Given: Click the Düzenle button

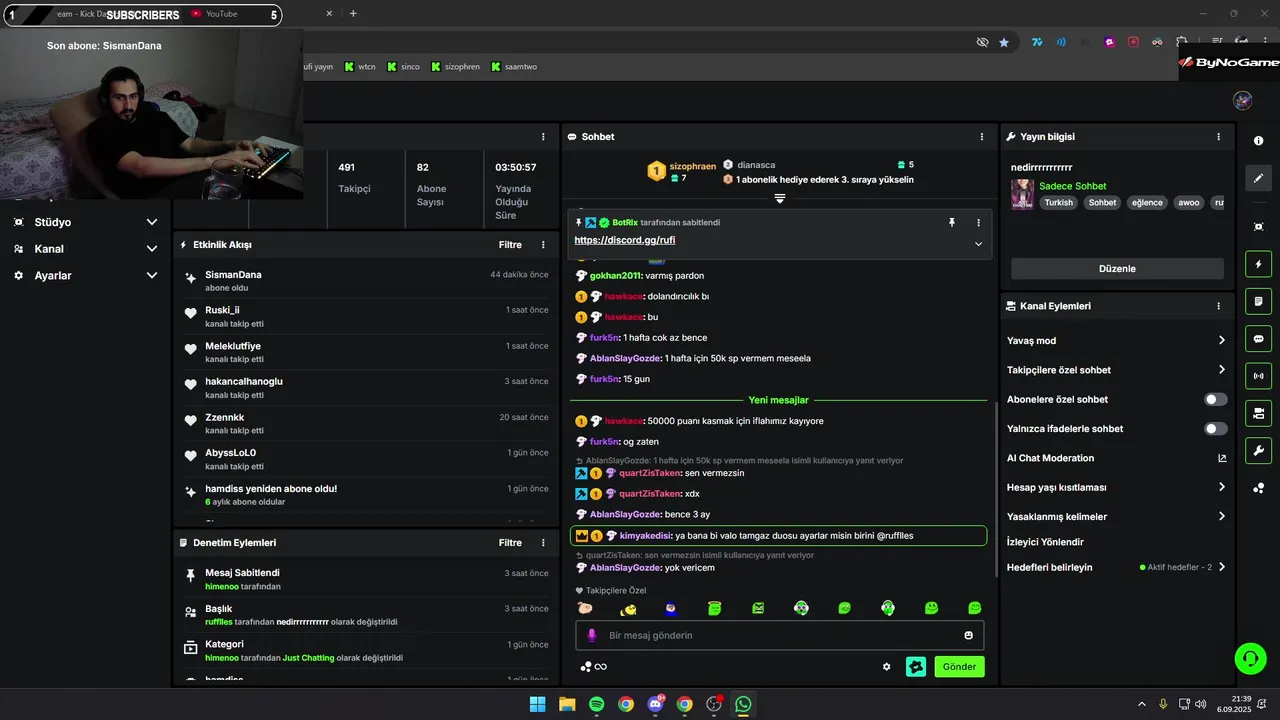Looking at the screenshot, I should point(1117,269).
